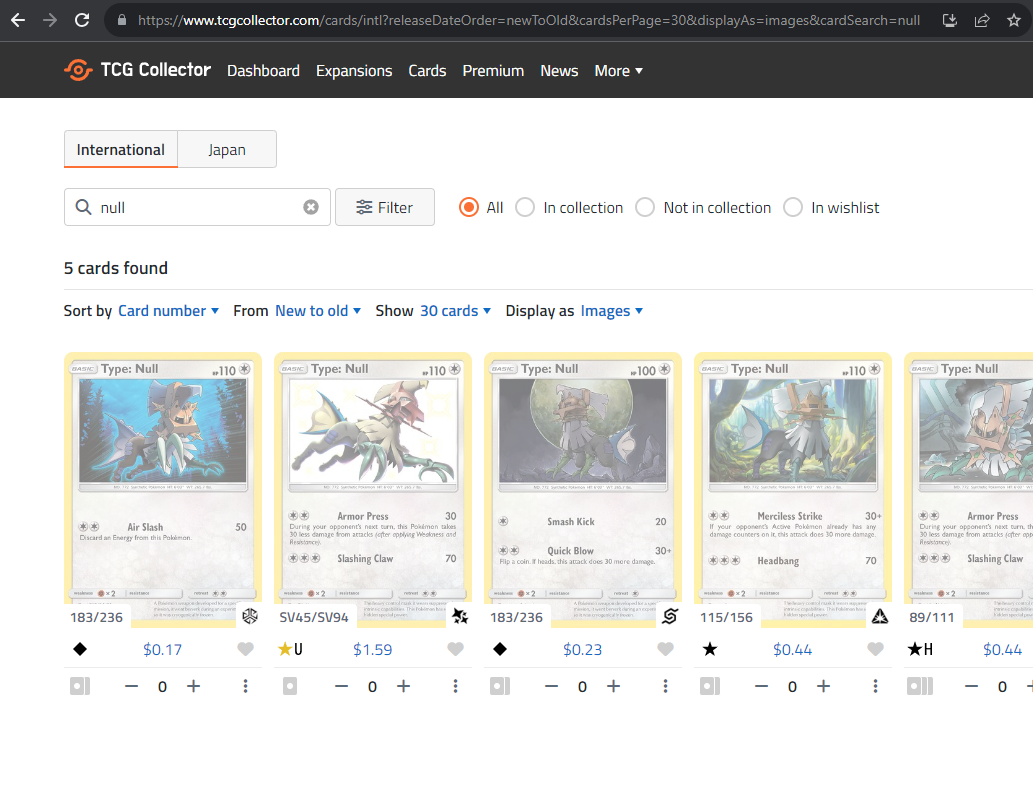Screen dimensions: 1033x790
Task: Increase quantity of the 115/156 card
Action: 823,686
